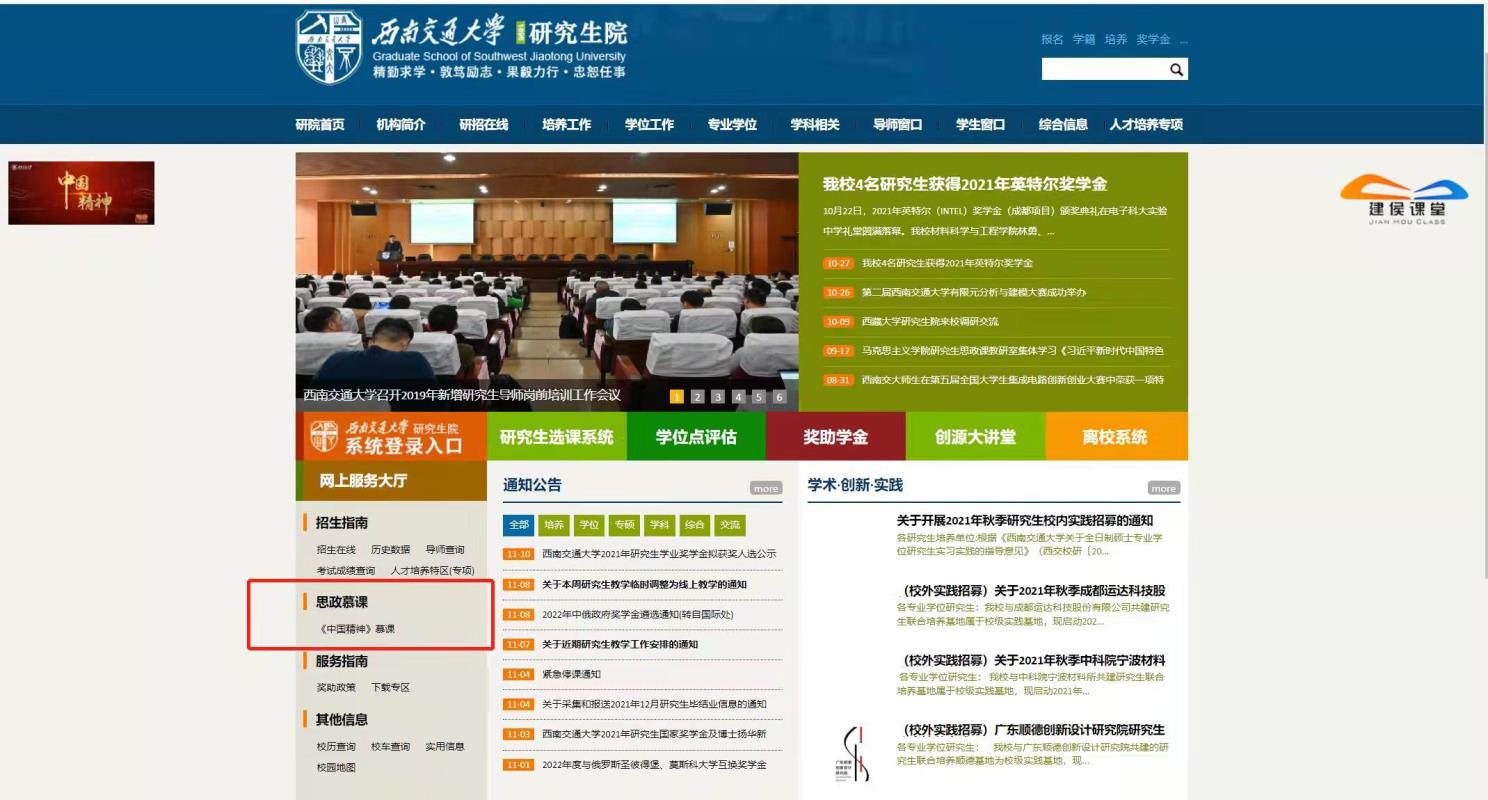Click the Southwest Jiaotong University emblem logo

[x=329, y=47]
